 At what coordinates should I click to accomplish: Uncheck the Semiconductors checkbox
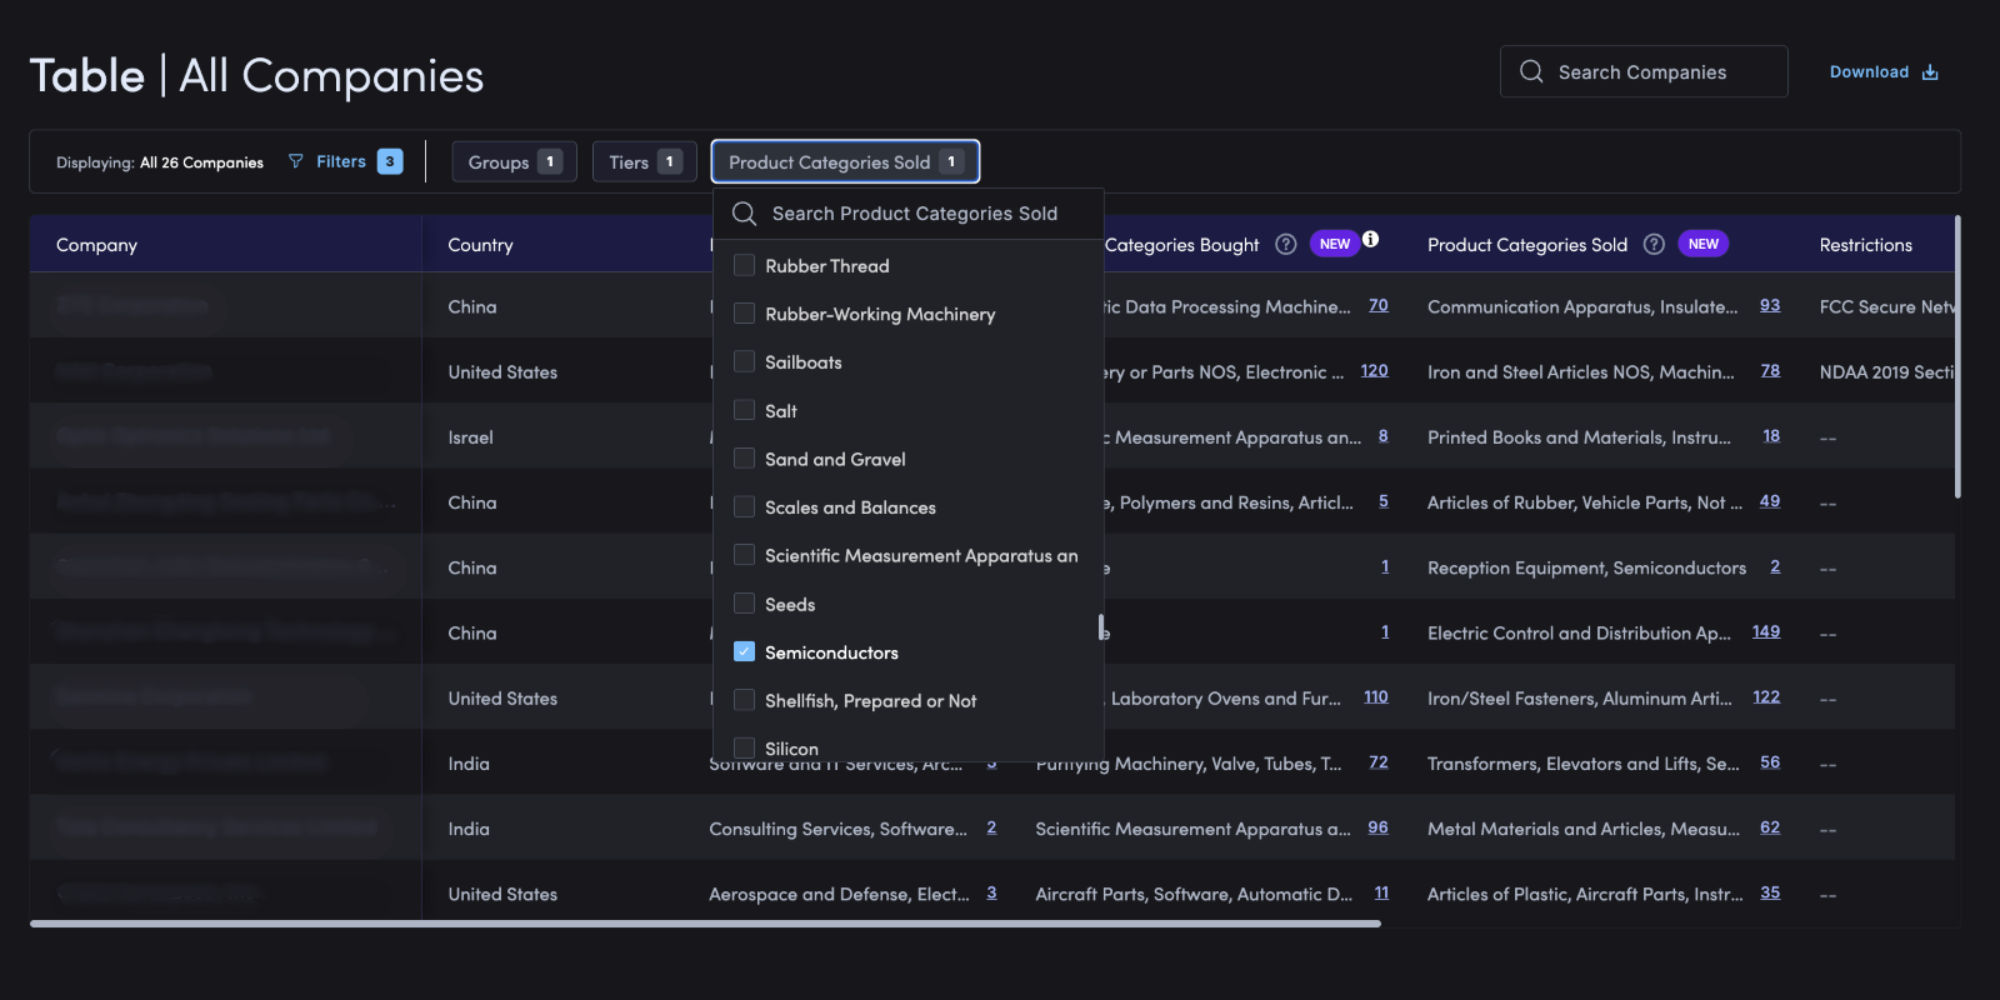click(744, 651)
